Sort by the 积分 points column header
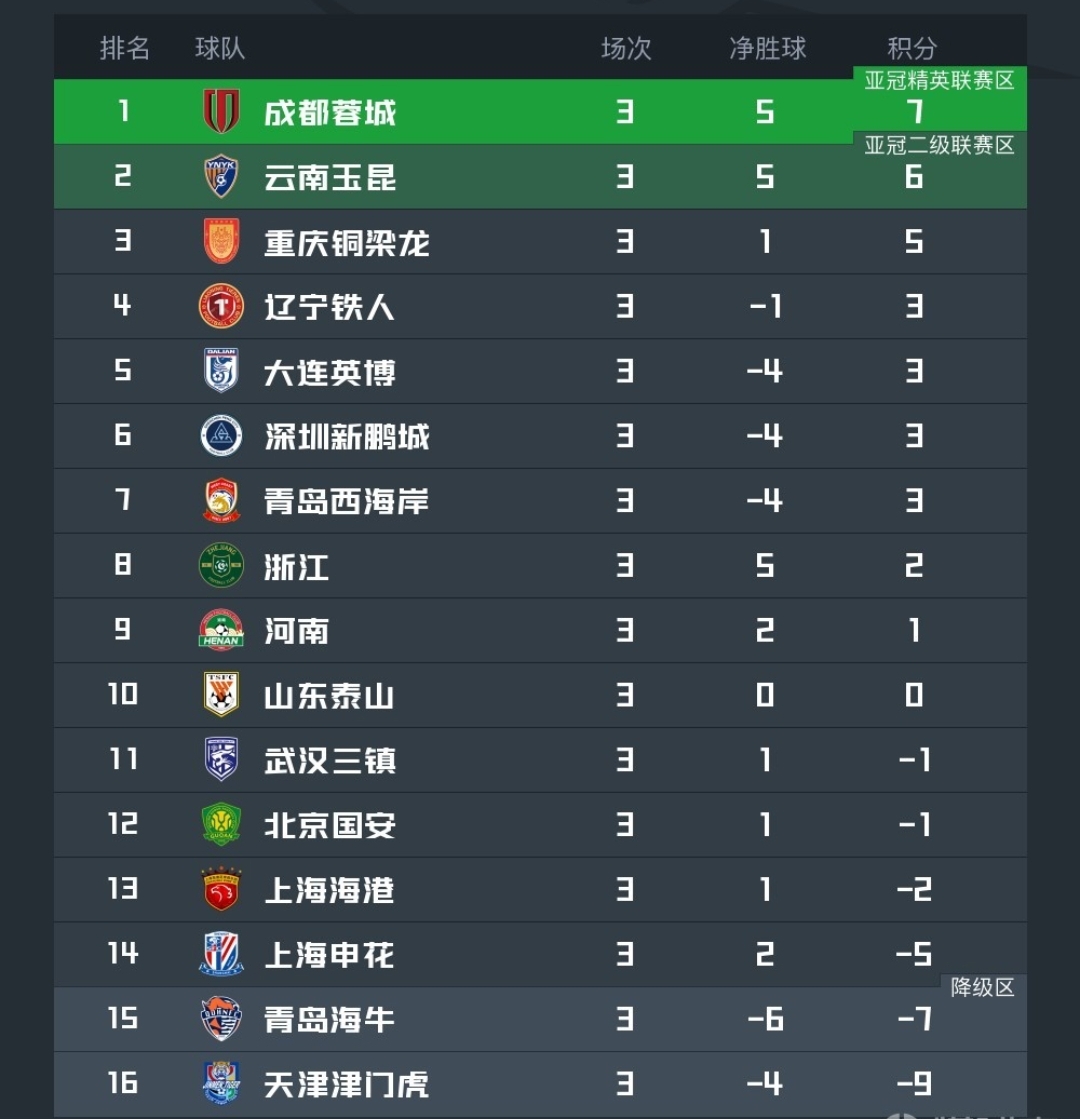 pyautogui.click(x=912, y=48)
